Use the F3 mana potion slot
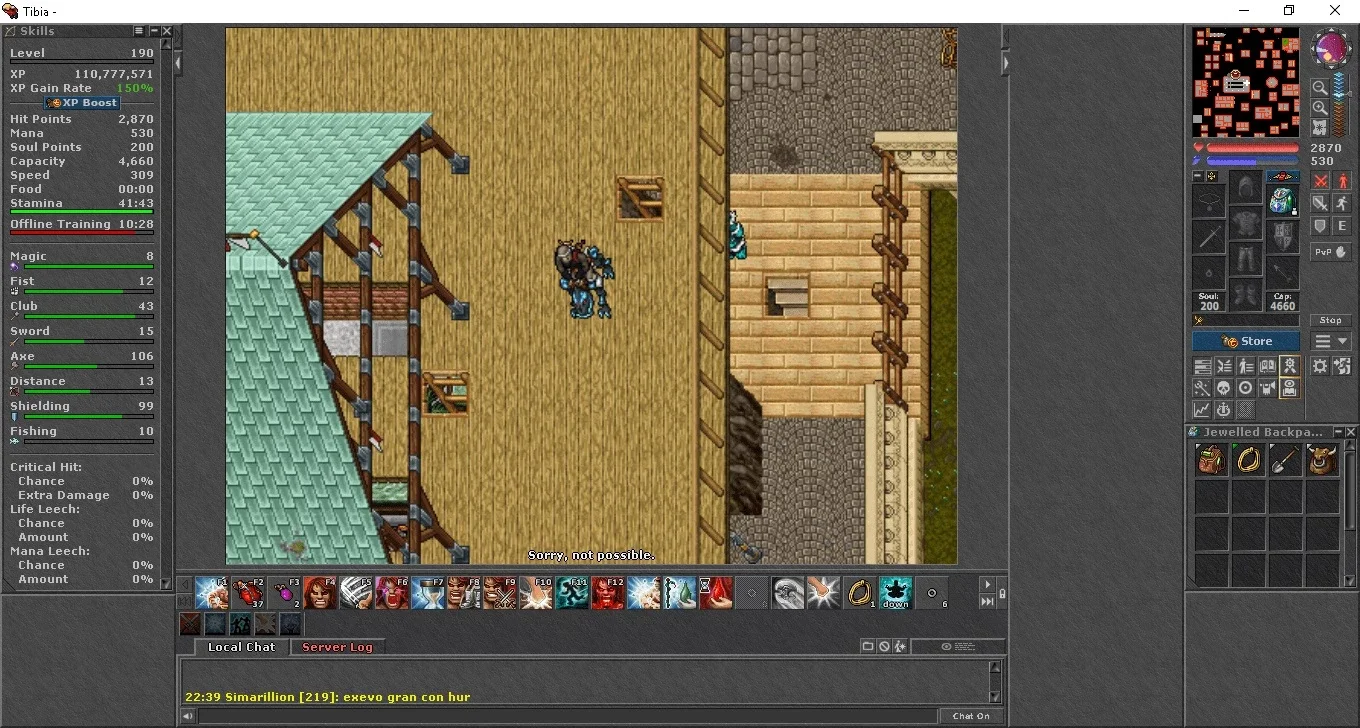This screenshot has width=1360, height=728. (284, 593)
